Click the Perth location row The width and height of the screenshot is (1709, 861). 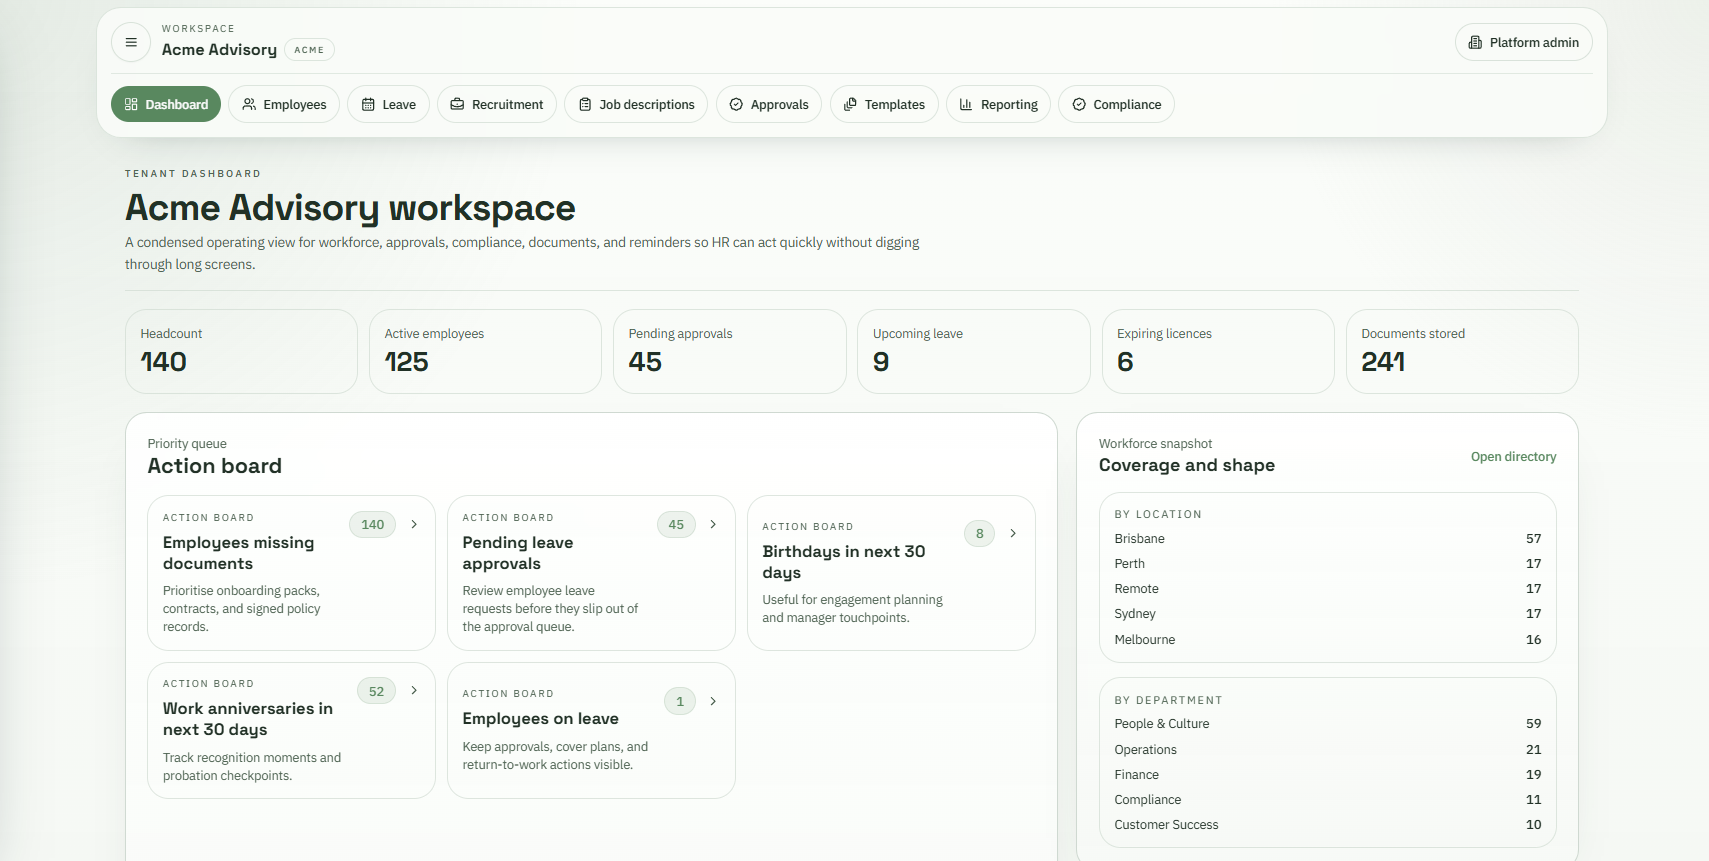1327,564
